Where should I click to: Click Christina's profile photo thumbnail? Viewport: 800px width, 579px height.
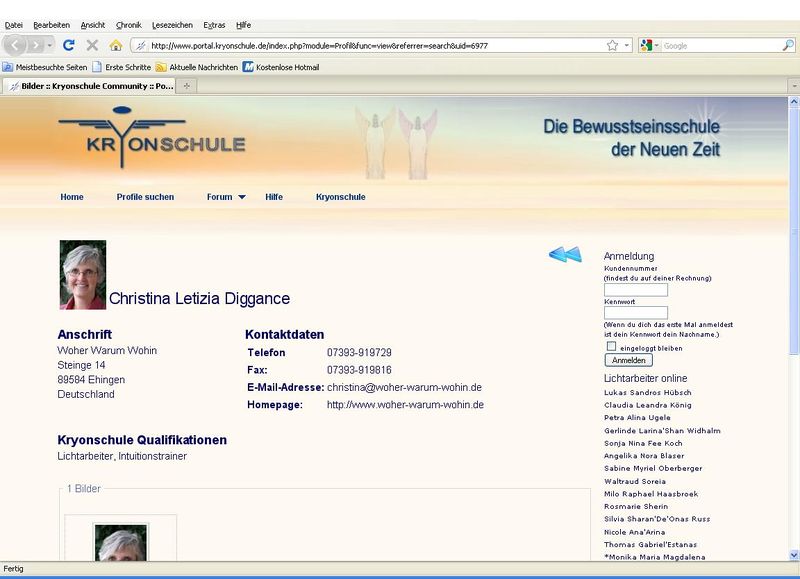pos(83,275)
